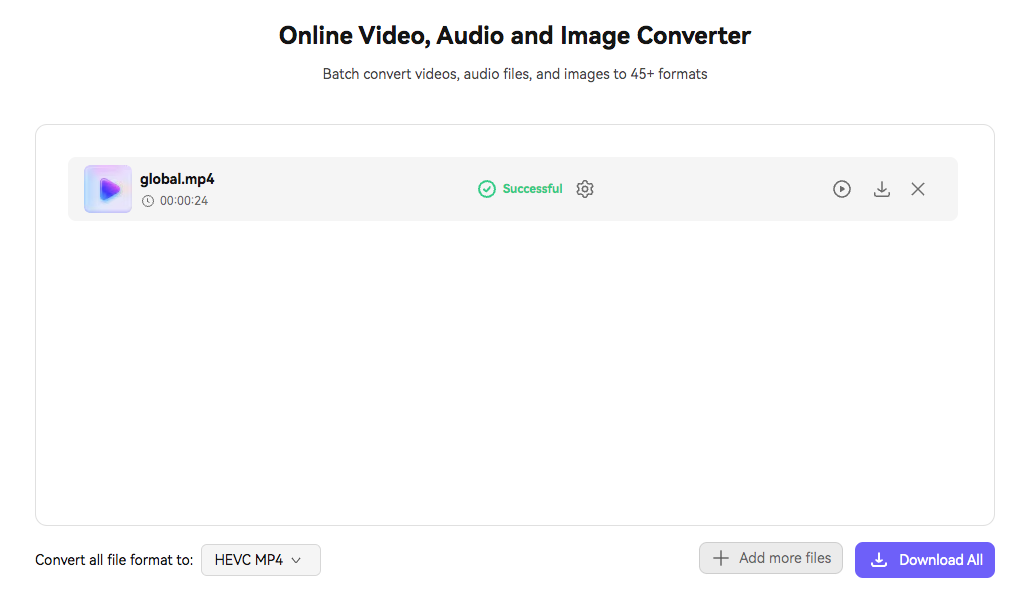Click the clock icon beside 00:00:24
Image resolution: width=1017 pixels, height=597 pixels.
(148, 201)
